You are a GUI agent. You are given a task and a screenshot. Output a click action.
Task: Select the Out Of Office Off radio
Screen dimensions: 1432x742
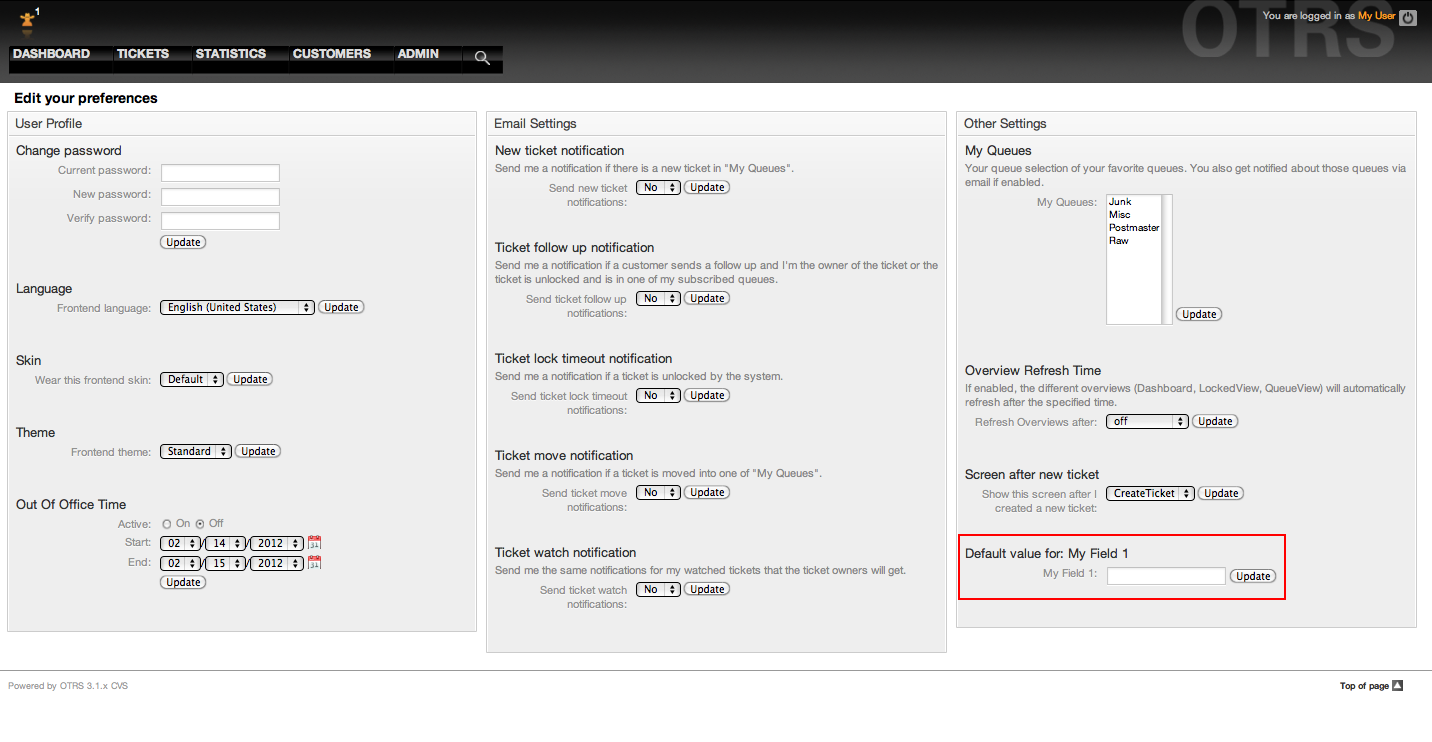click(x=200, y=524)
